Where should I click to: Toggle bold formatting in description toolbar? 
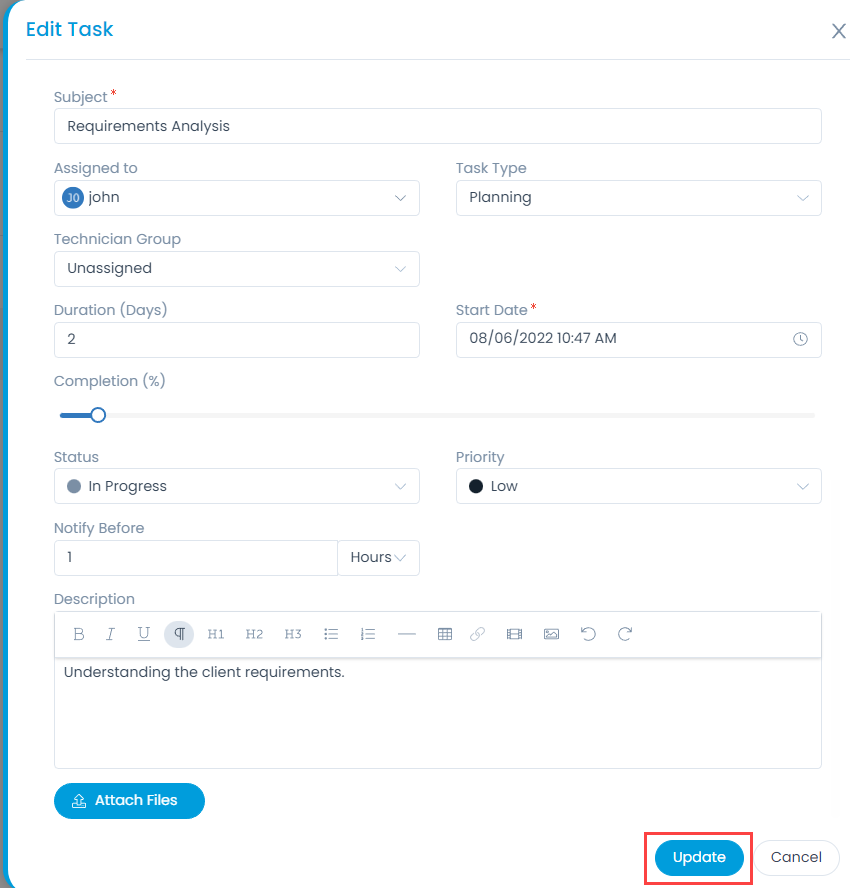coord(79,634)
